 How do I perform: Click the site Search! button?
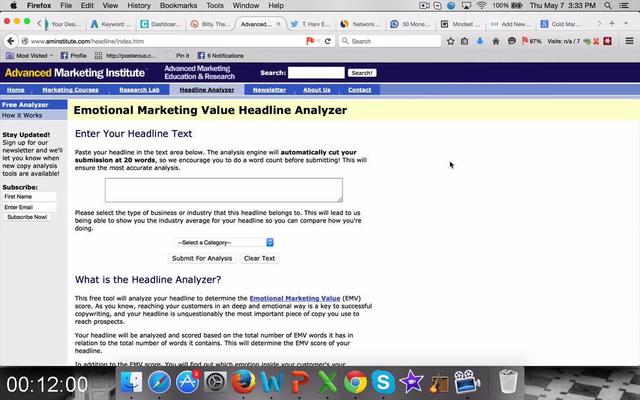[362, 73]
